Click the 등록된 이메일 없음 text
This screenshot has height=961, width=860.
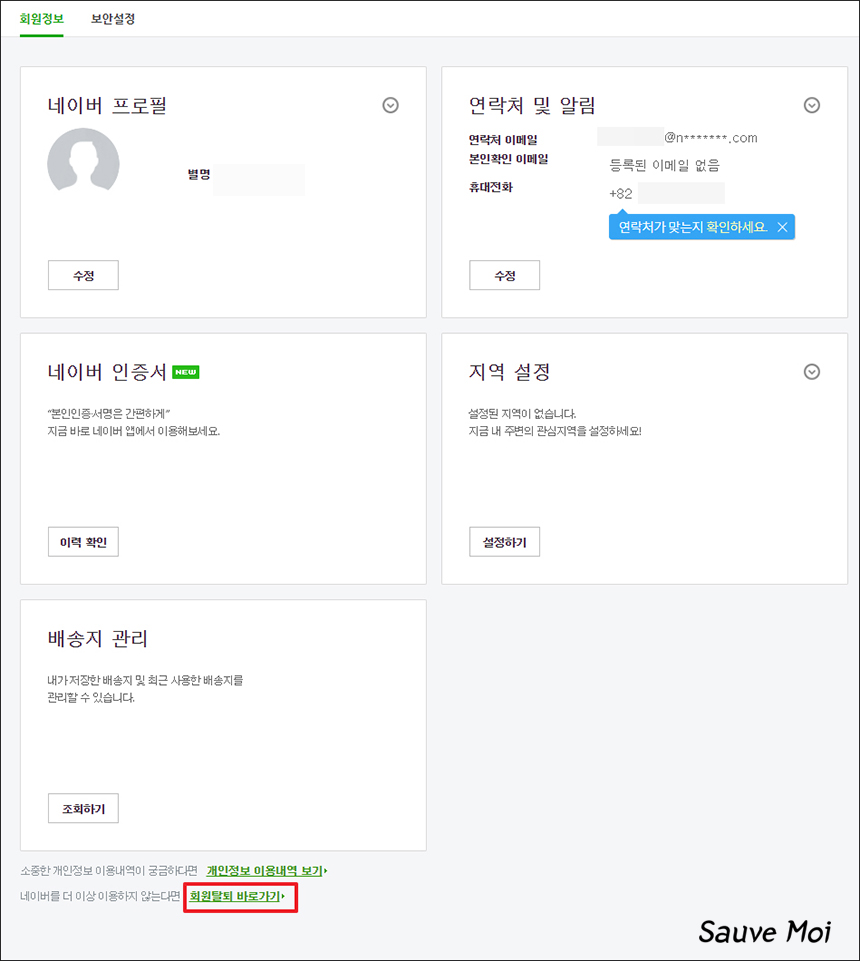[x=664, y=165]
